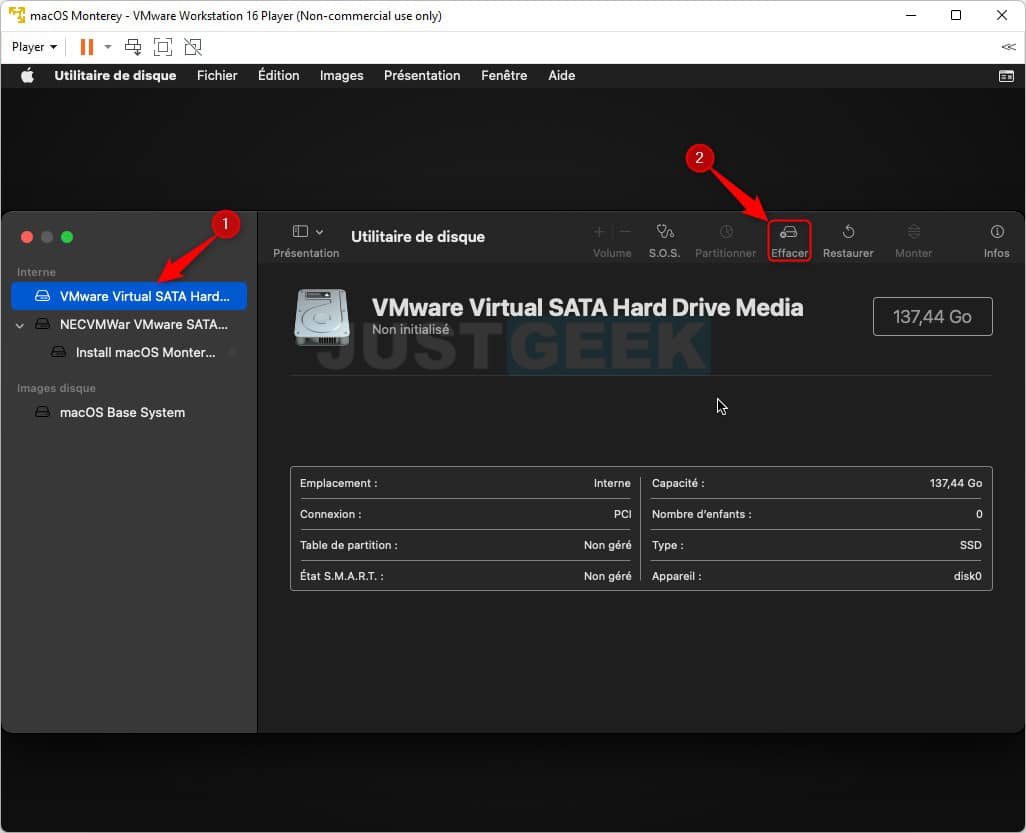Click the Connexion PCI row
This screenshot has width=1026, height=833.
click(465, 514)
